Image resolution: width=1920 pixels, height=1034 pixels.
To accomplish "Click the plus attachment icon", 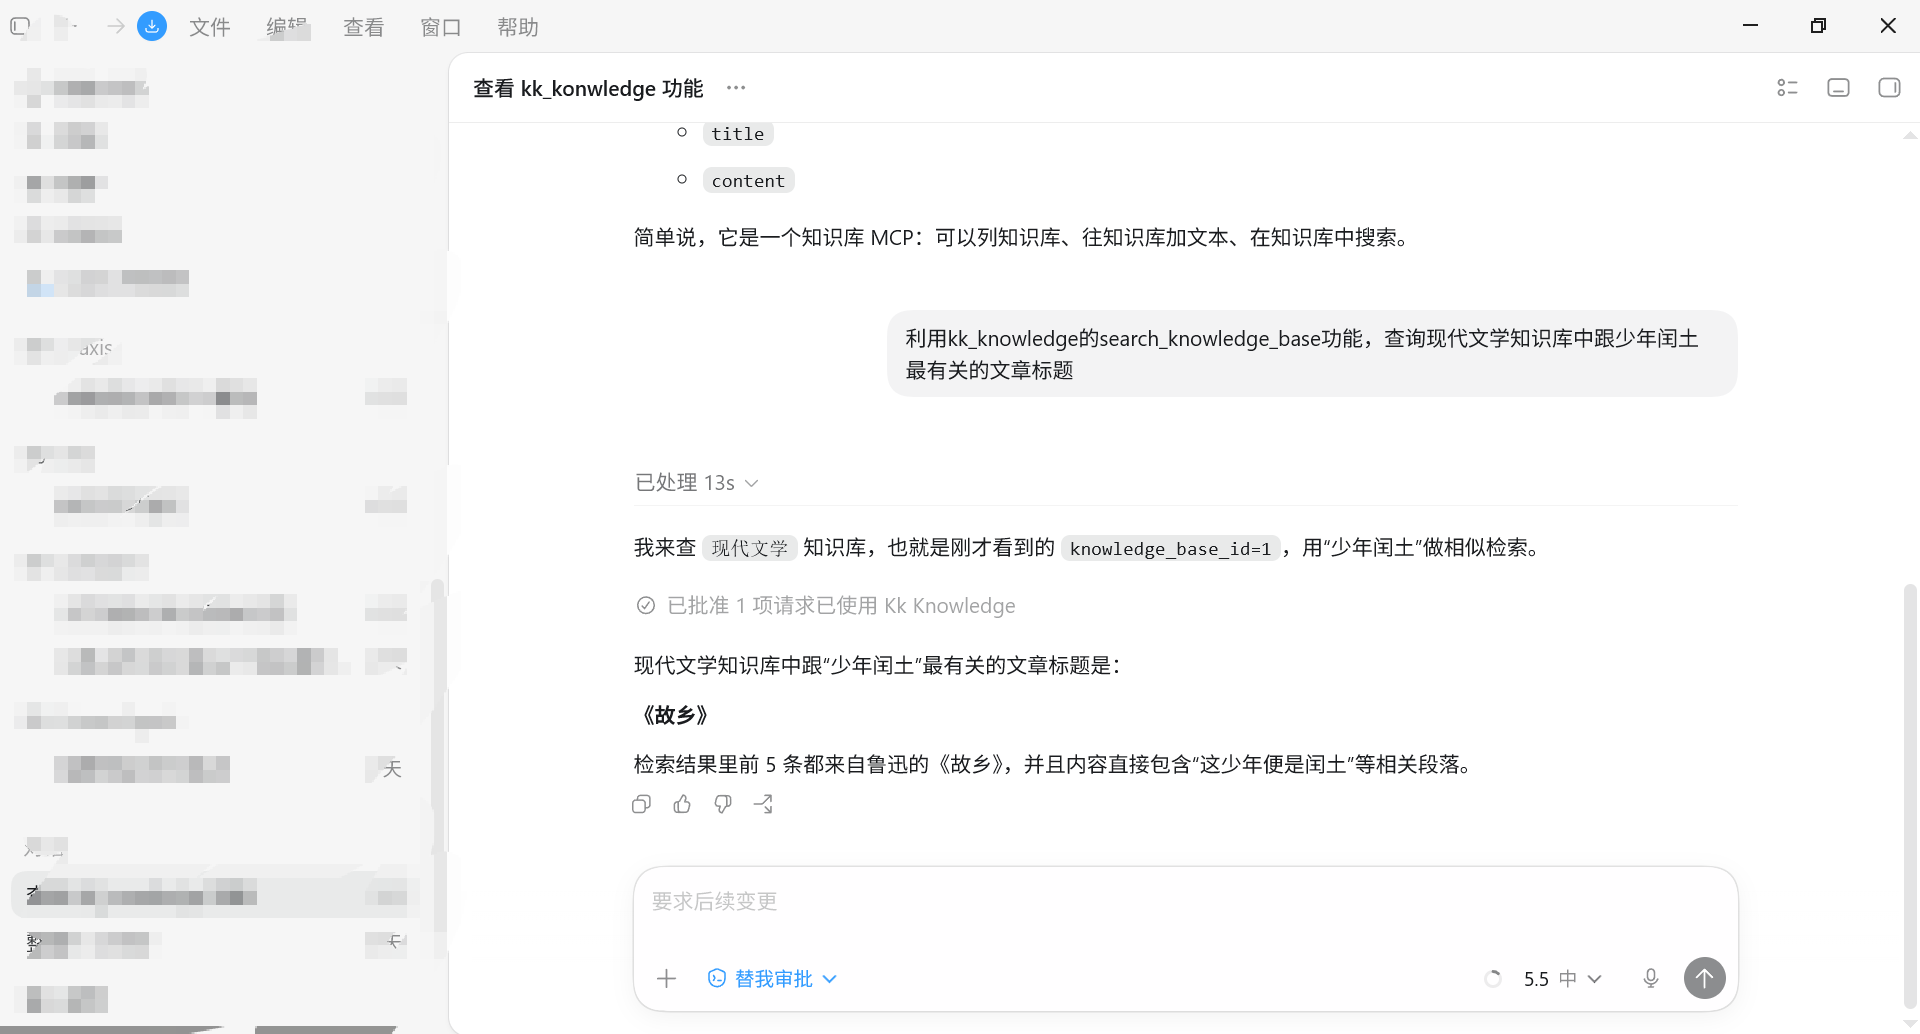I will point(667,979).
